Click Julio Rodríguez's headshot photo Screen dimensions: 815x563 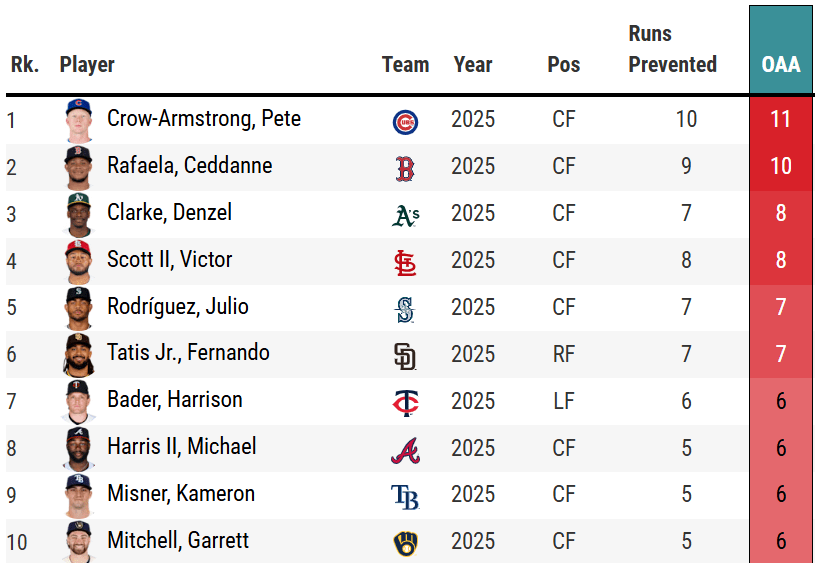[77, 308]
